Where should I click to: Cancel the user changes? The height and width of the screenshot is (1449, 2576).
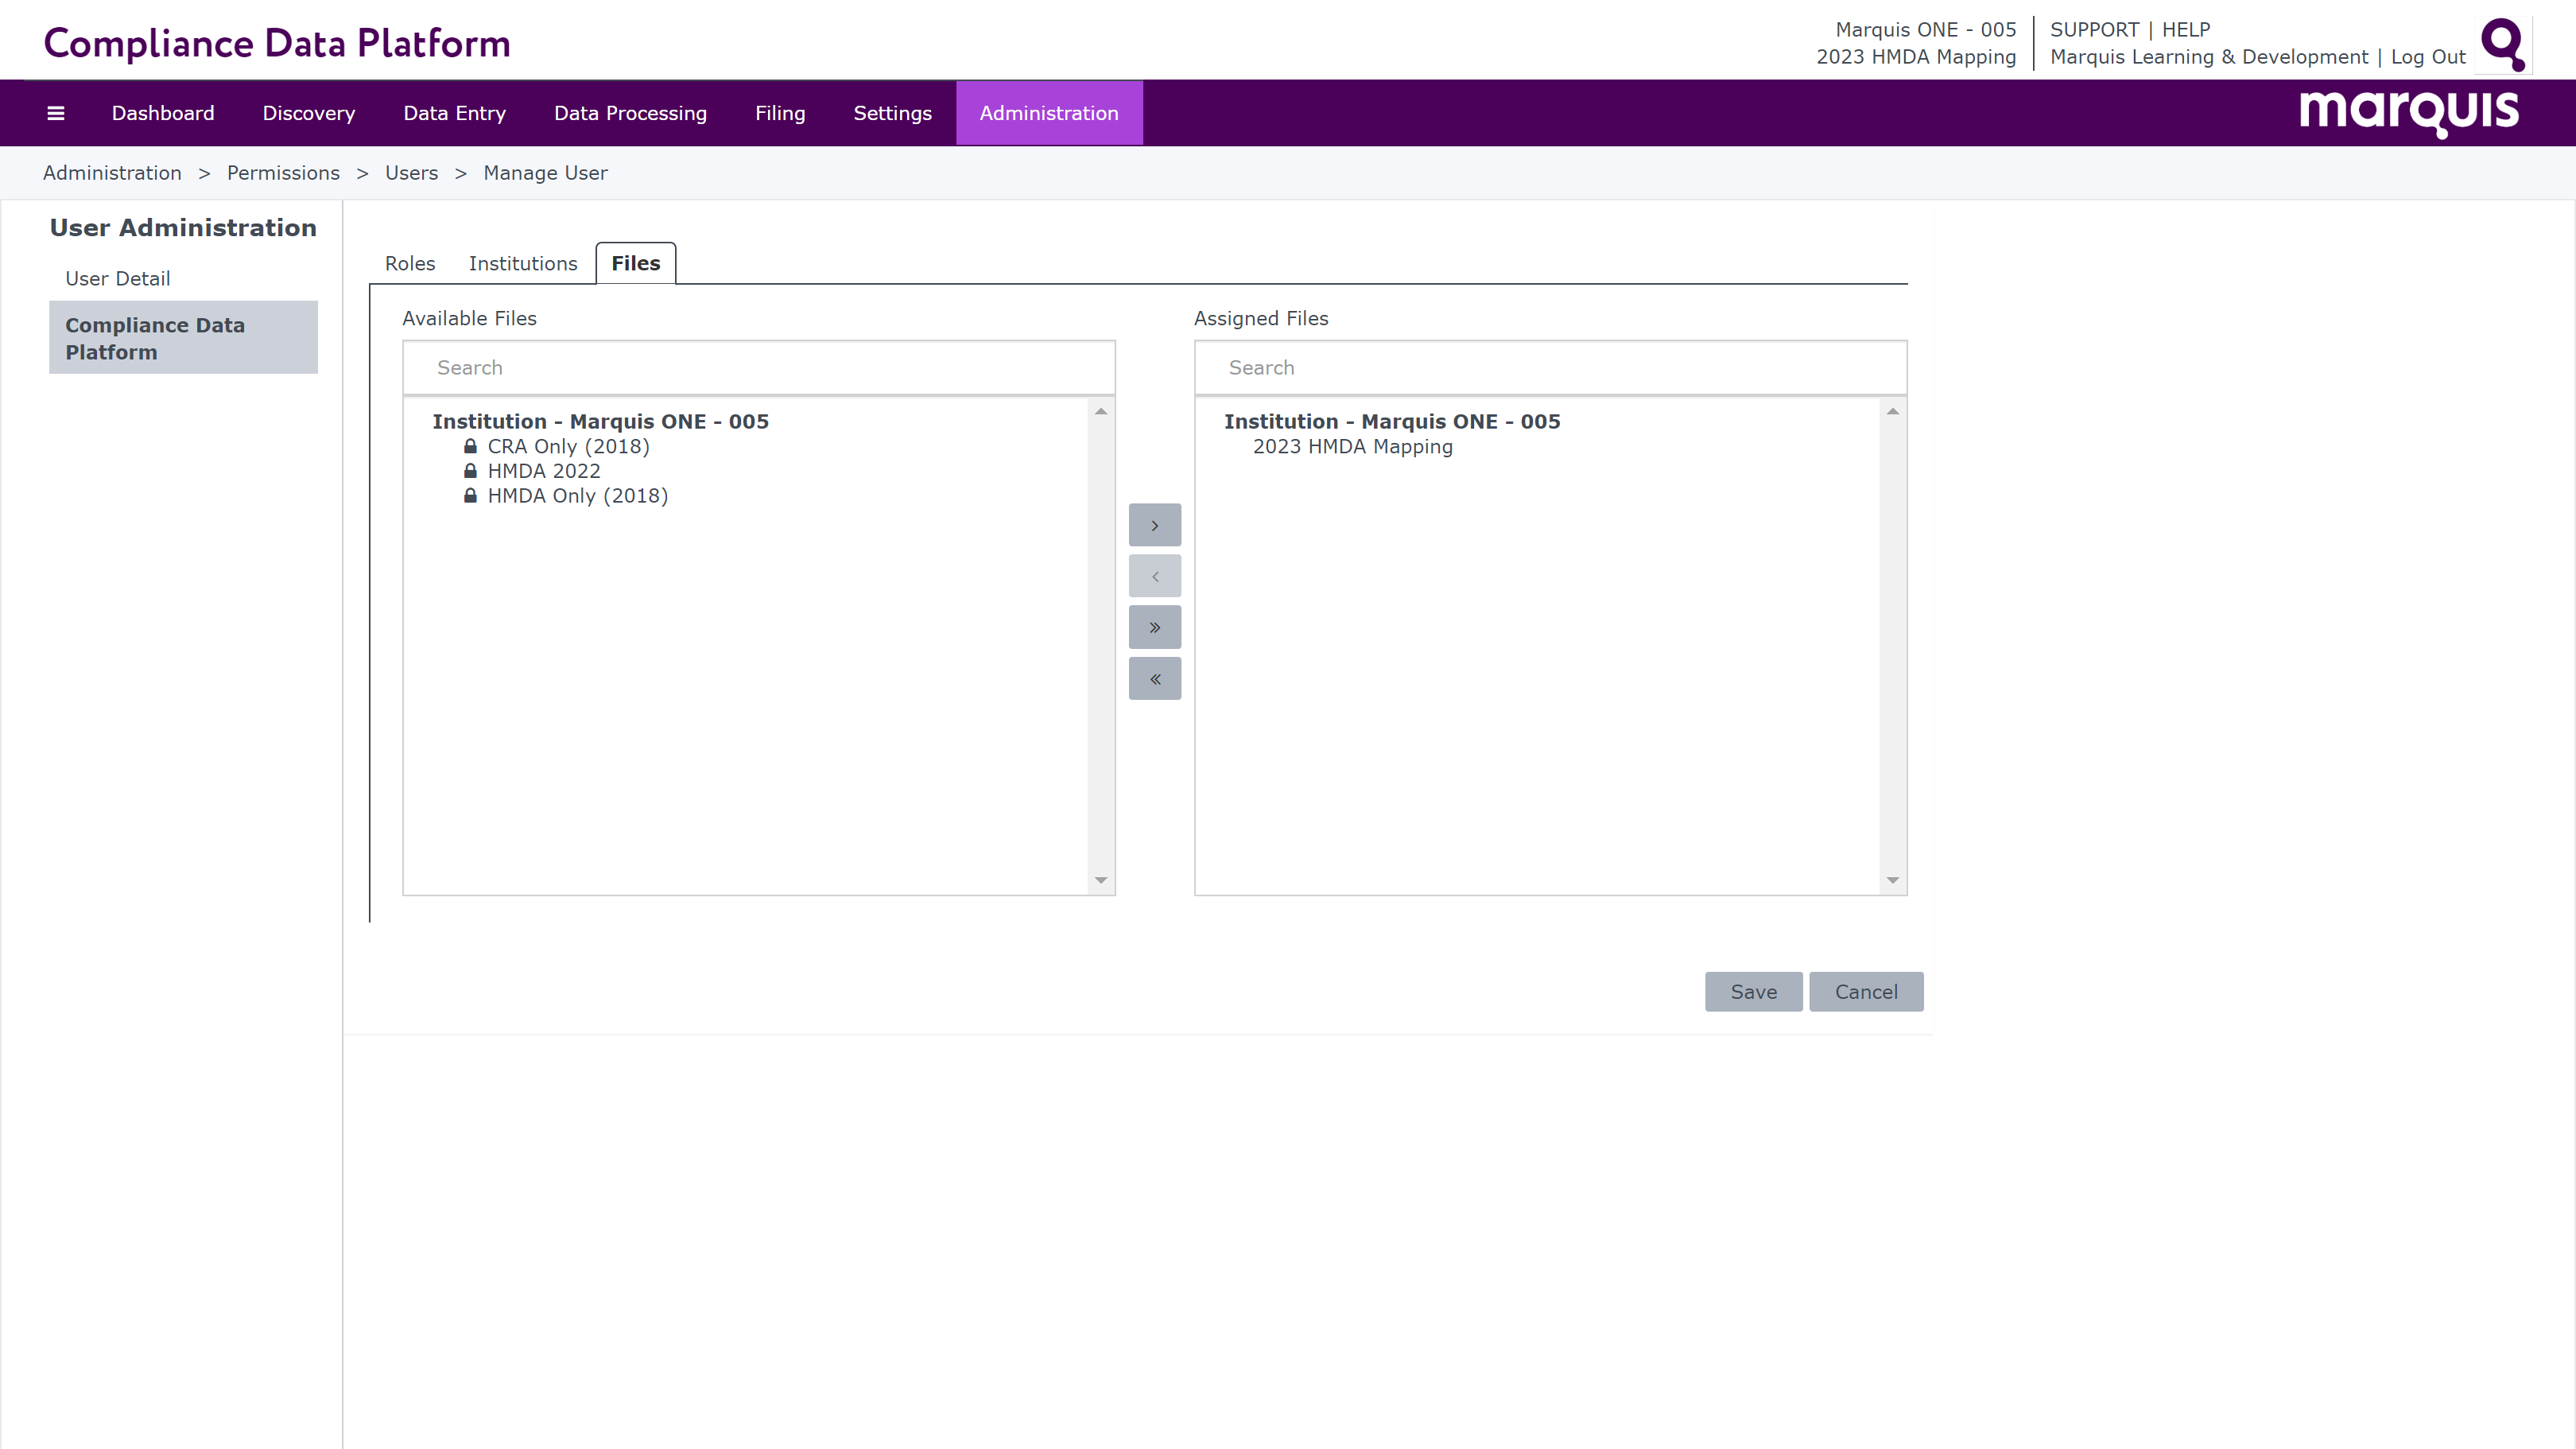pyautogui.click(x=1866, y=992)
